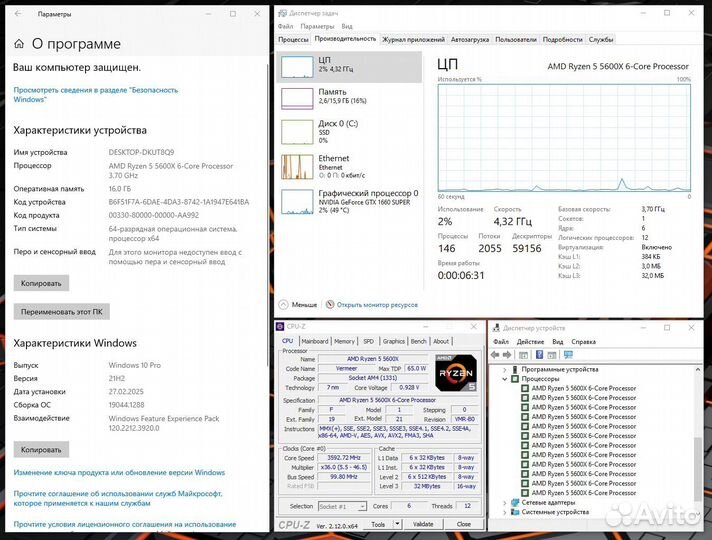Go back with the Settings window arrow
Viewport: 712px width, 540px height.
tap(18, 14)
